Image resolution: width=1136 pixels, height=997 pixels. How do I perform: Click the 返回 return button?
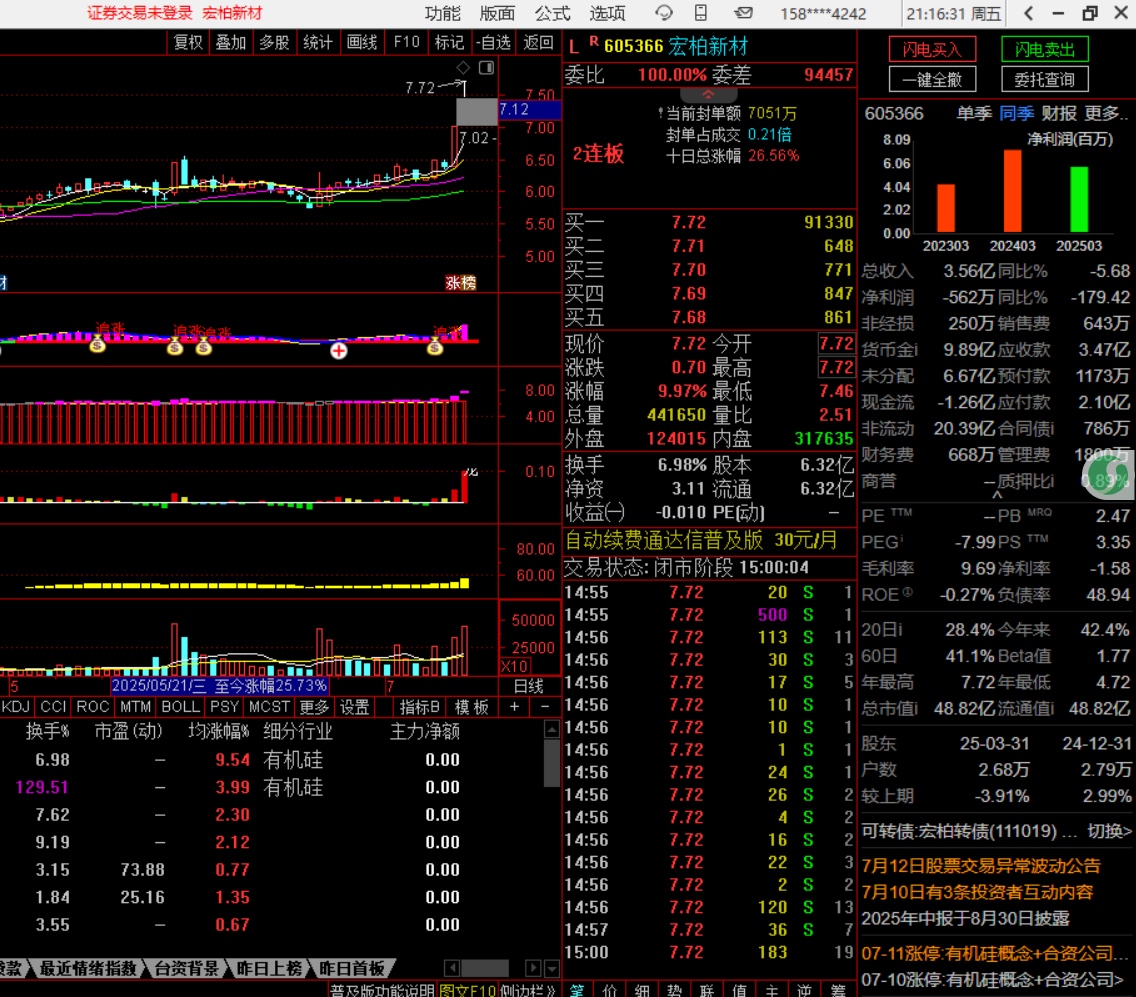point(538,43)
